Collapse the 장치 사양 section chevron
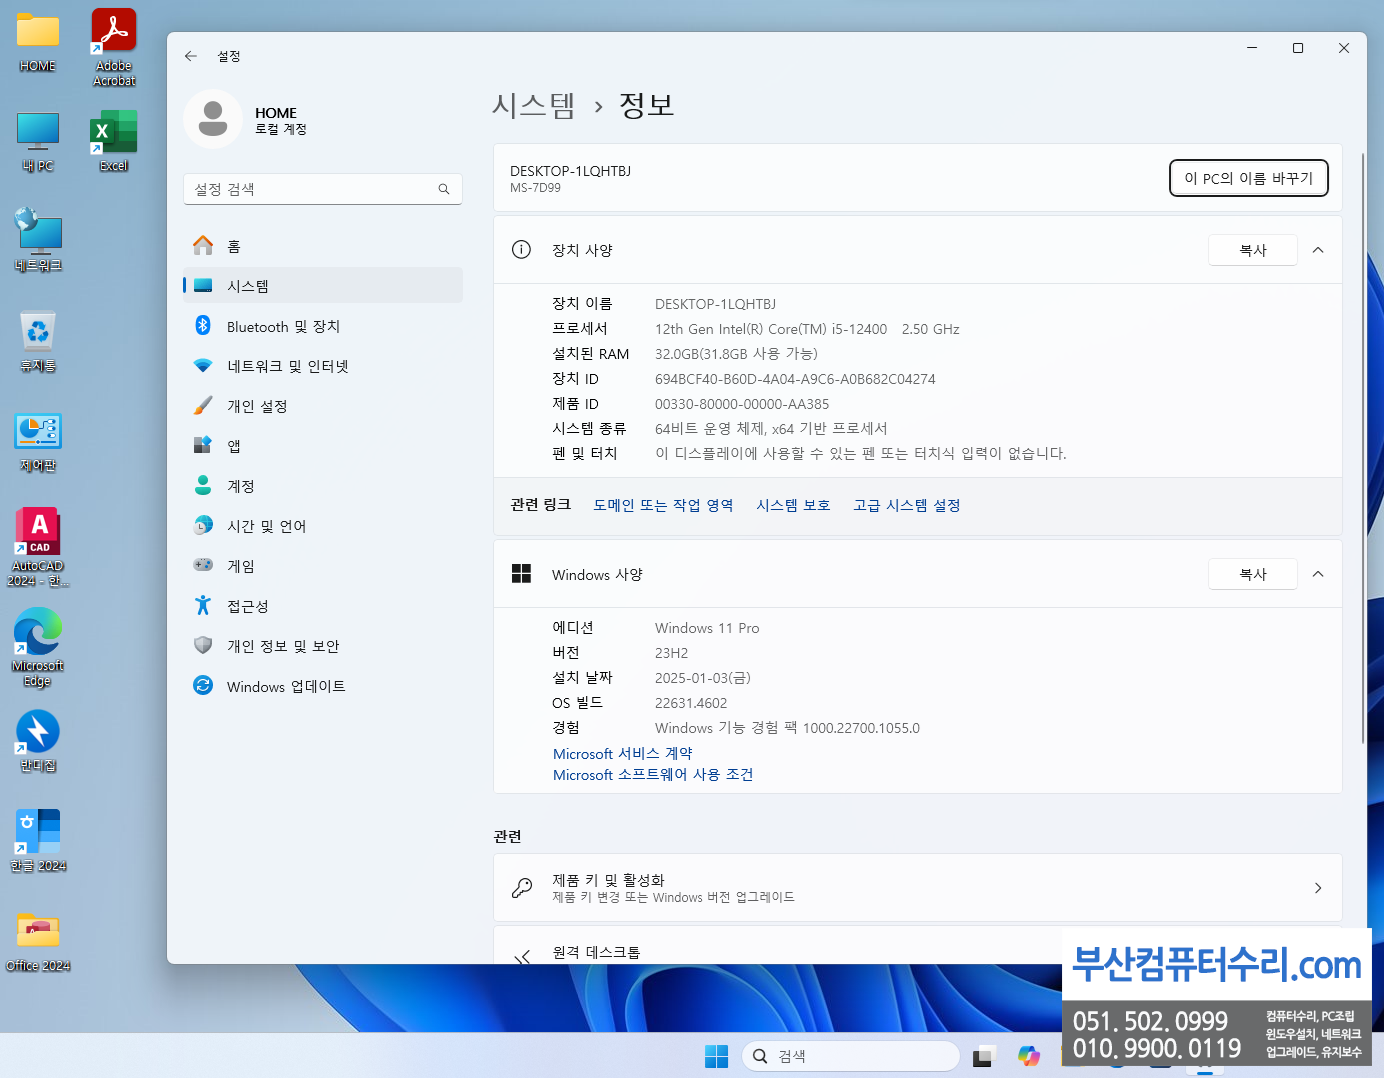Screen dimensions: 1384x1078 (1318, 250)
